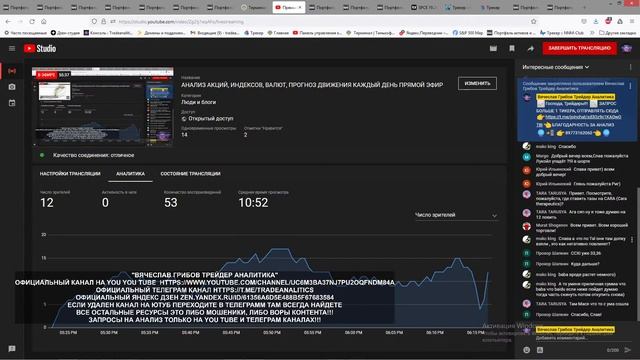
Task: Bookmark page with the star icon
Action: 533,21
